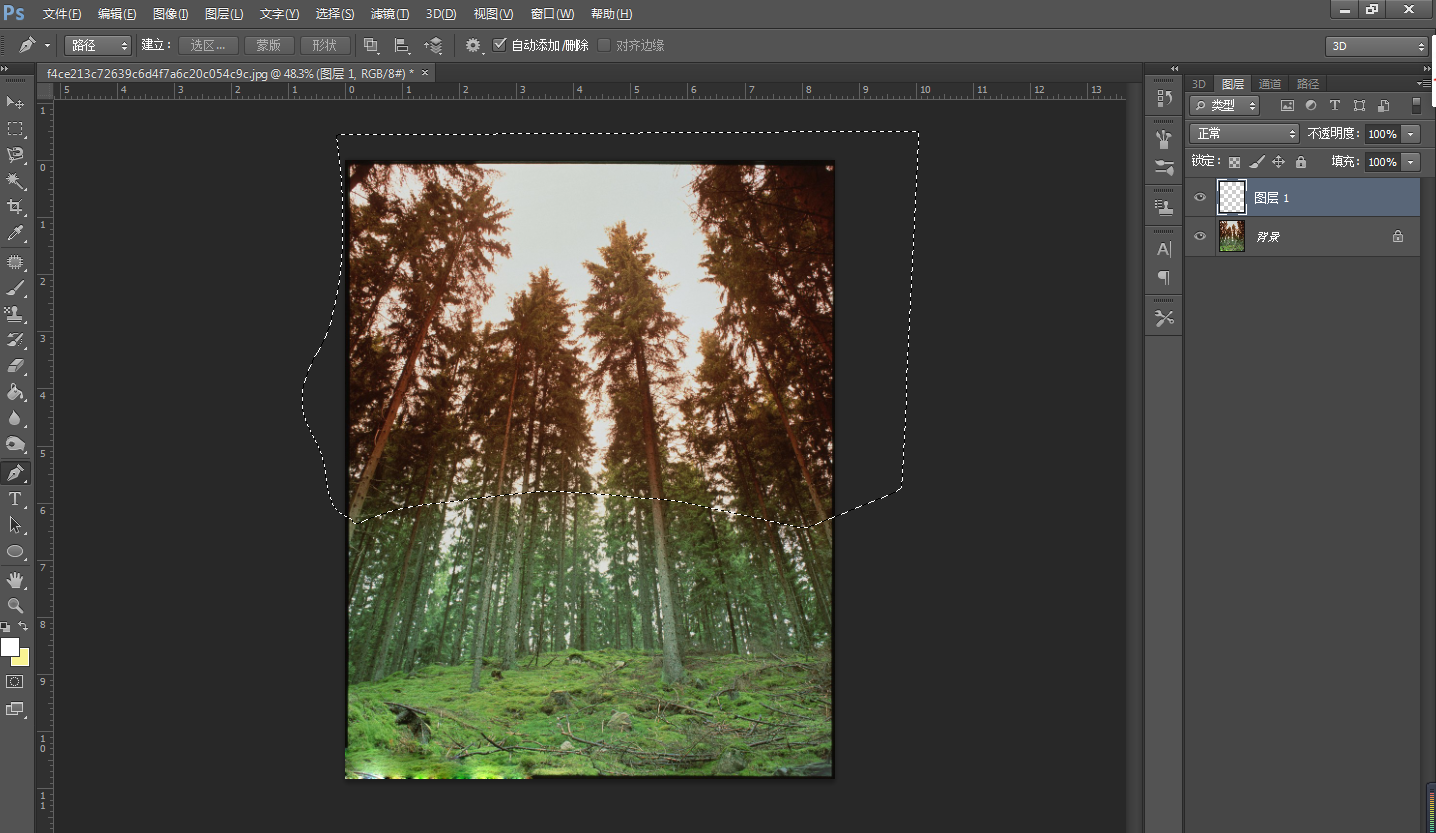Click the 蒙版 button

point(268,45)
